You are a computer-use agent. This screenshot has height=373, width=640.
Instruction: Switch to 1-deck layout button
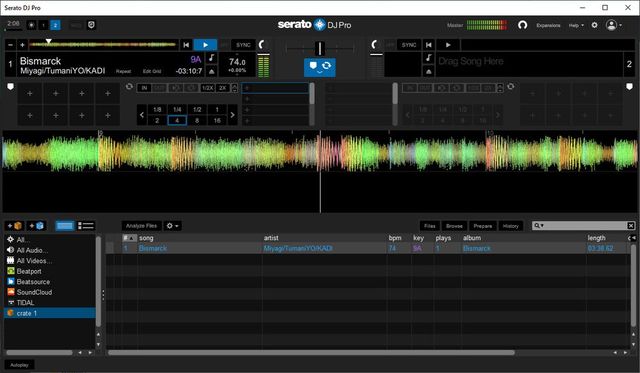(43, 25)
